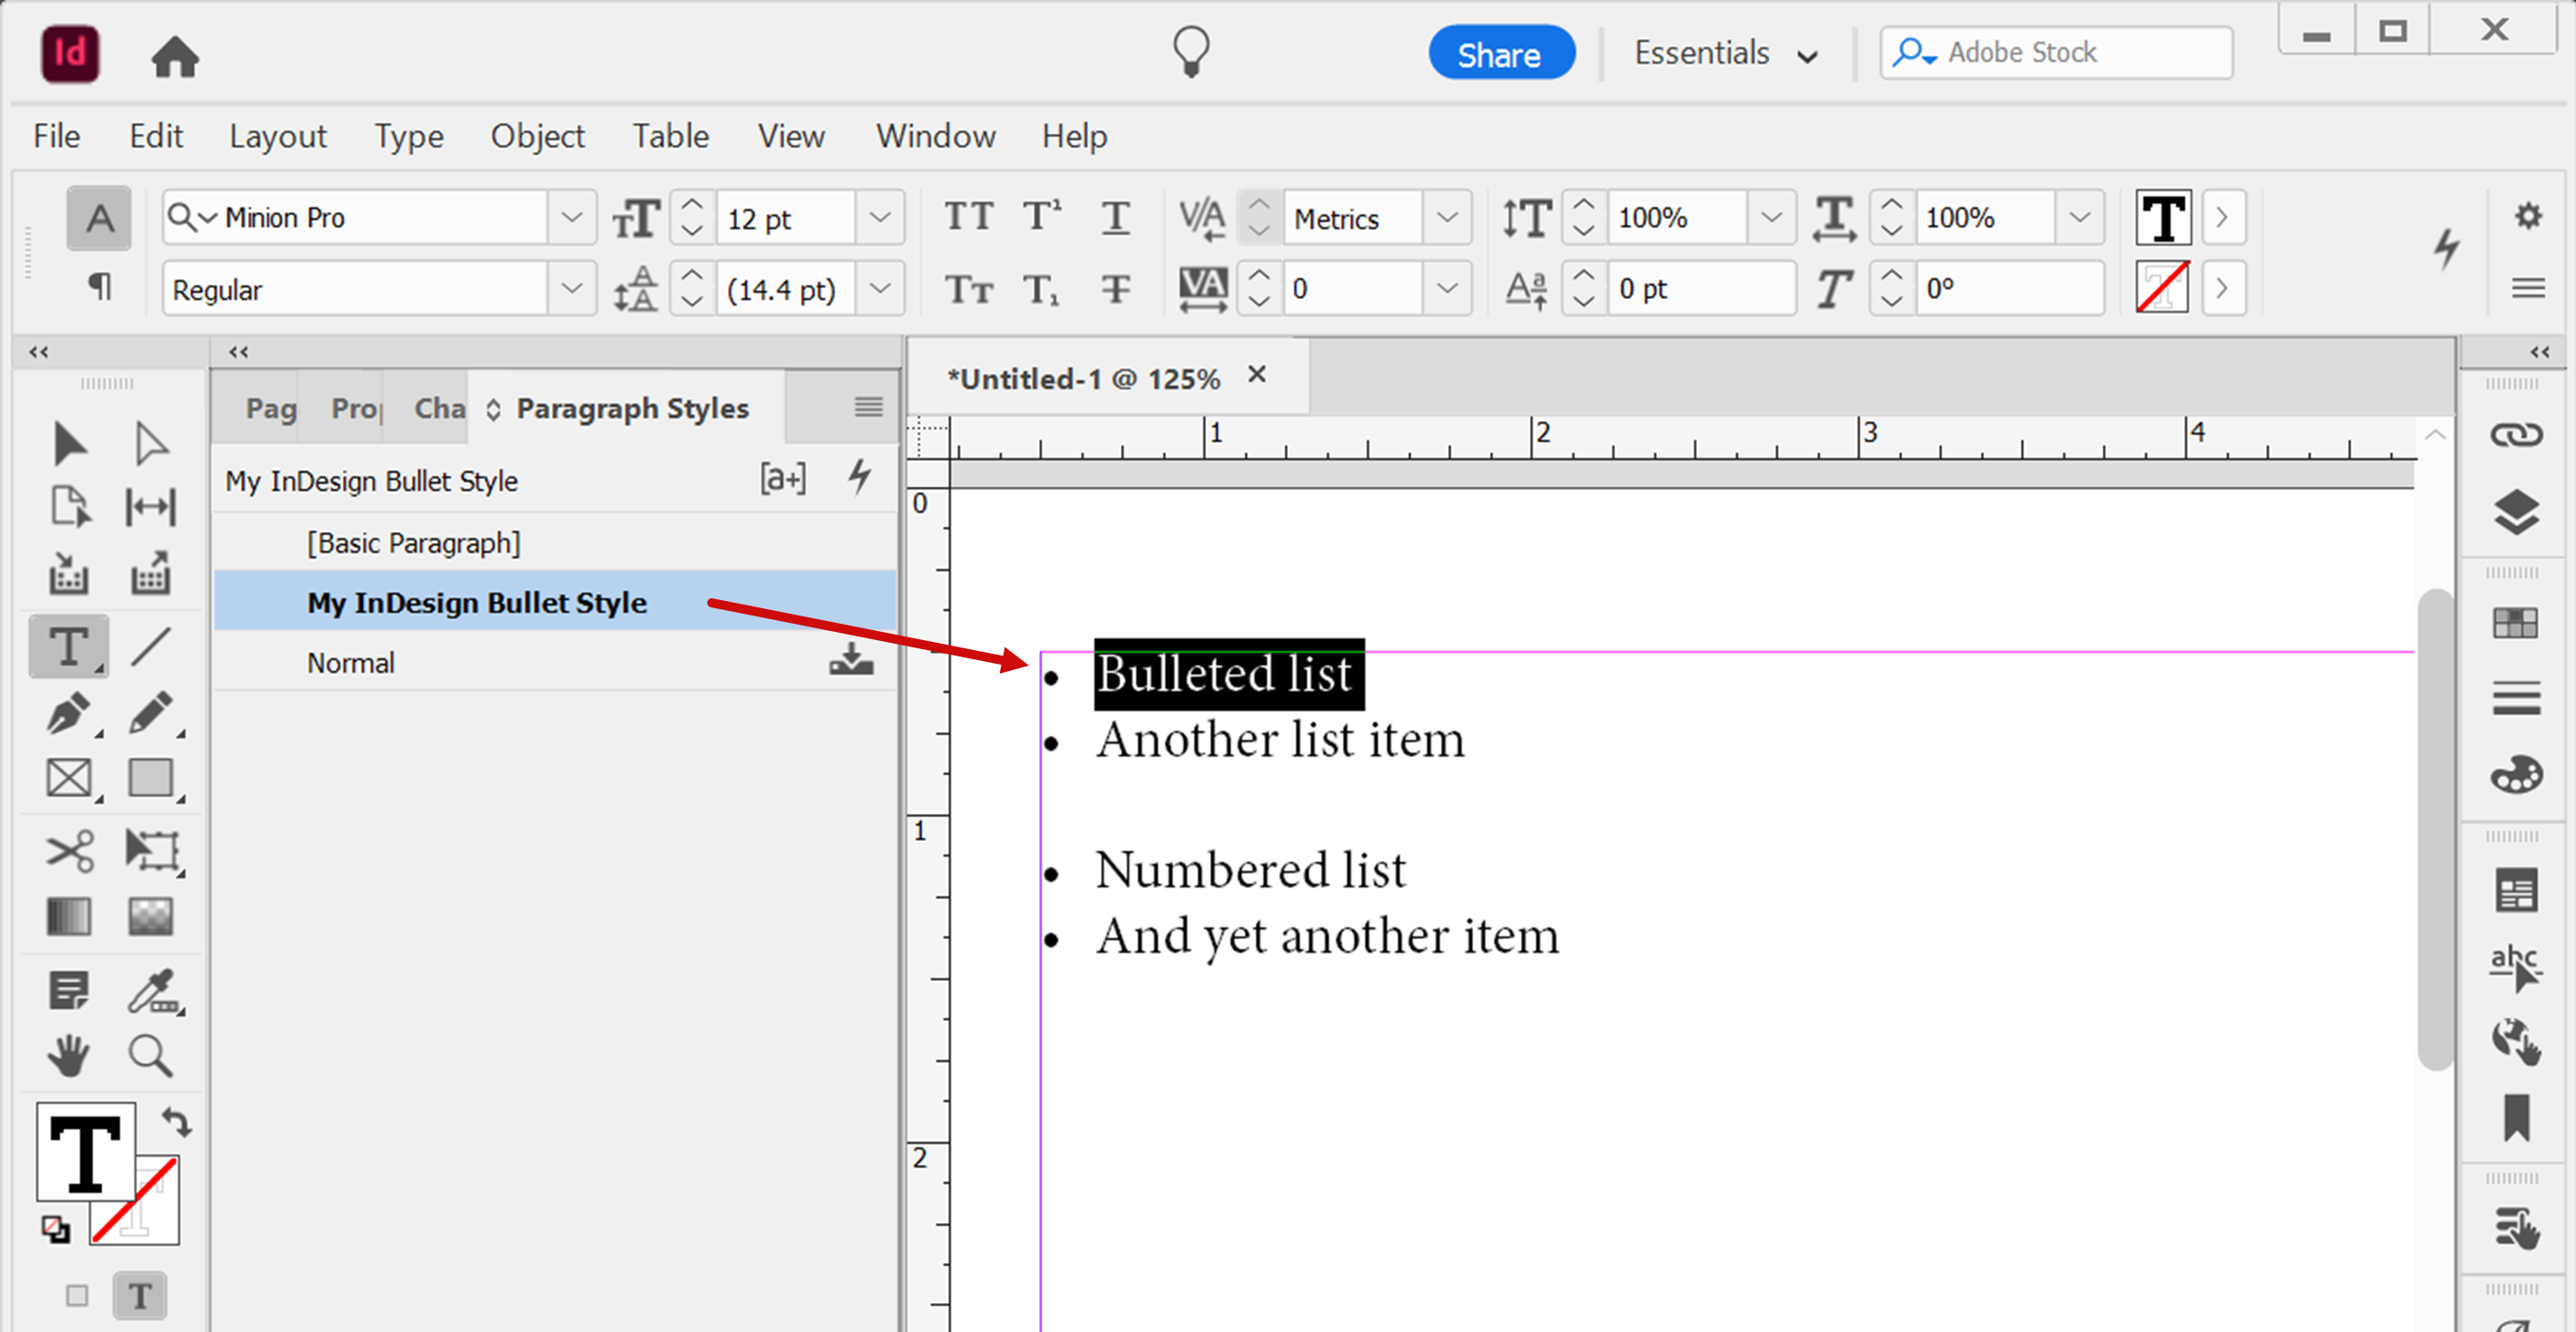This screenshot has width=2576, height=1332.
Task: Open the Window menu
Action: coord(934,136)
